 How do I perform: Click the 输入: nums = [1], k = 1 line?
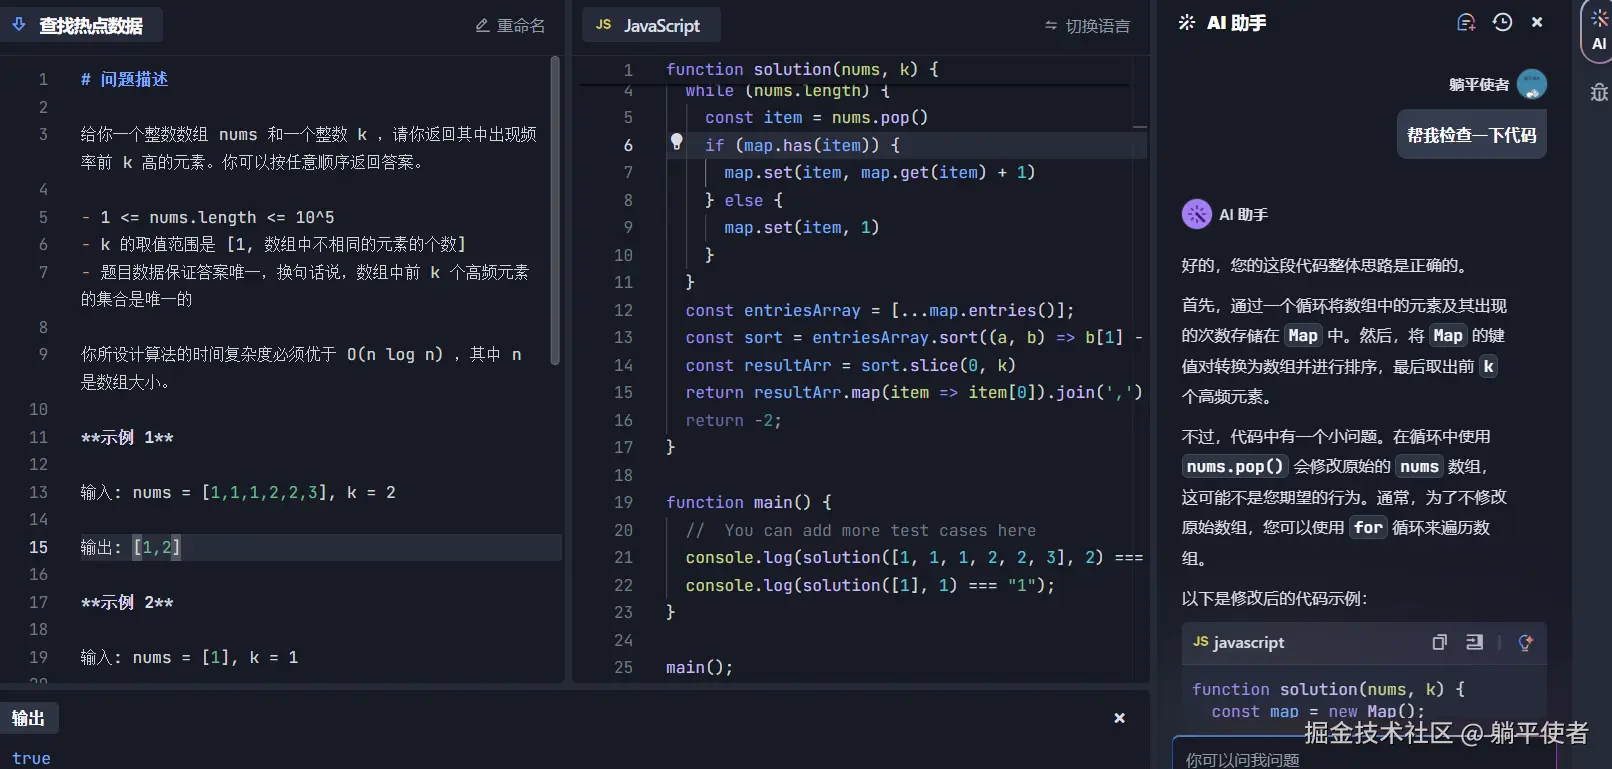tap(189, 657)
